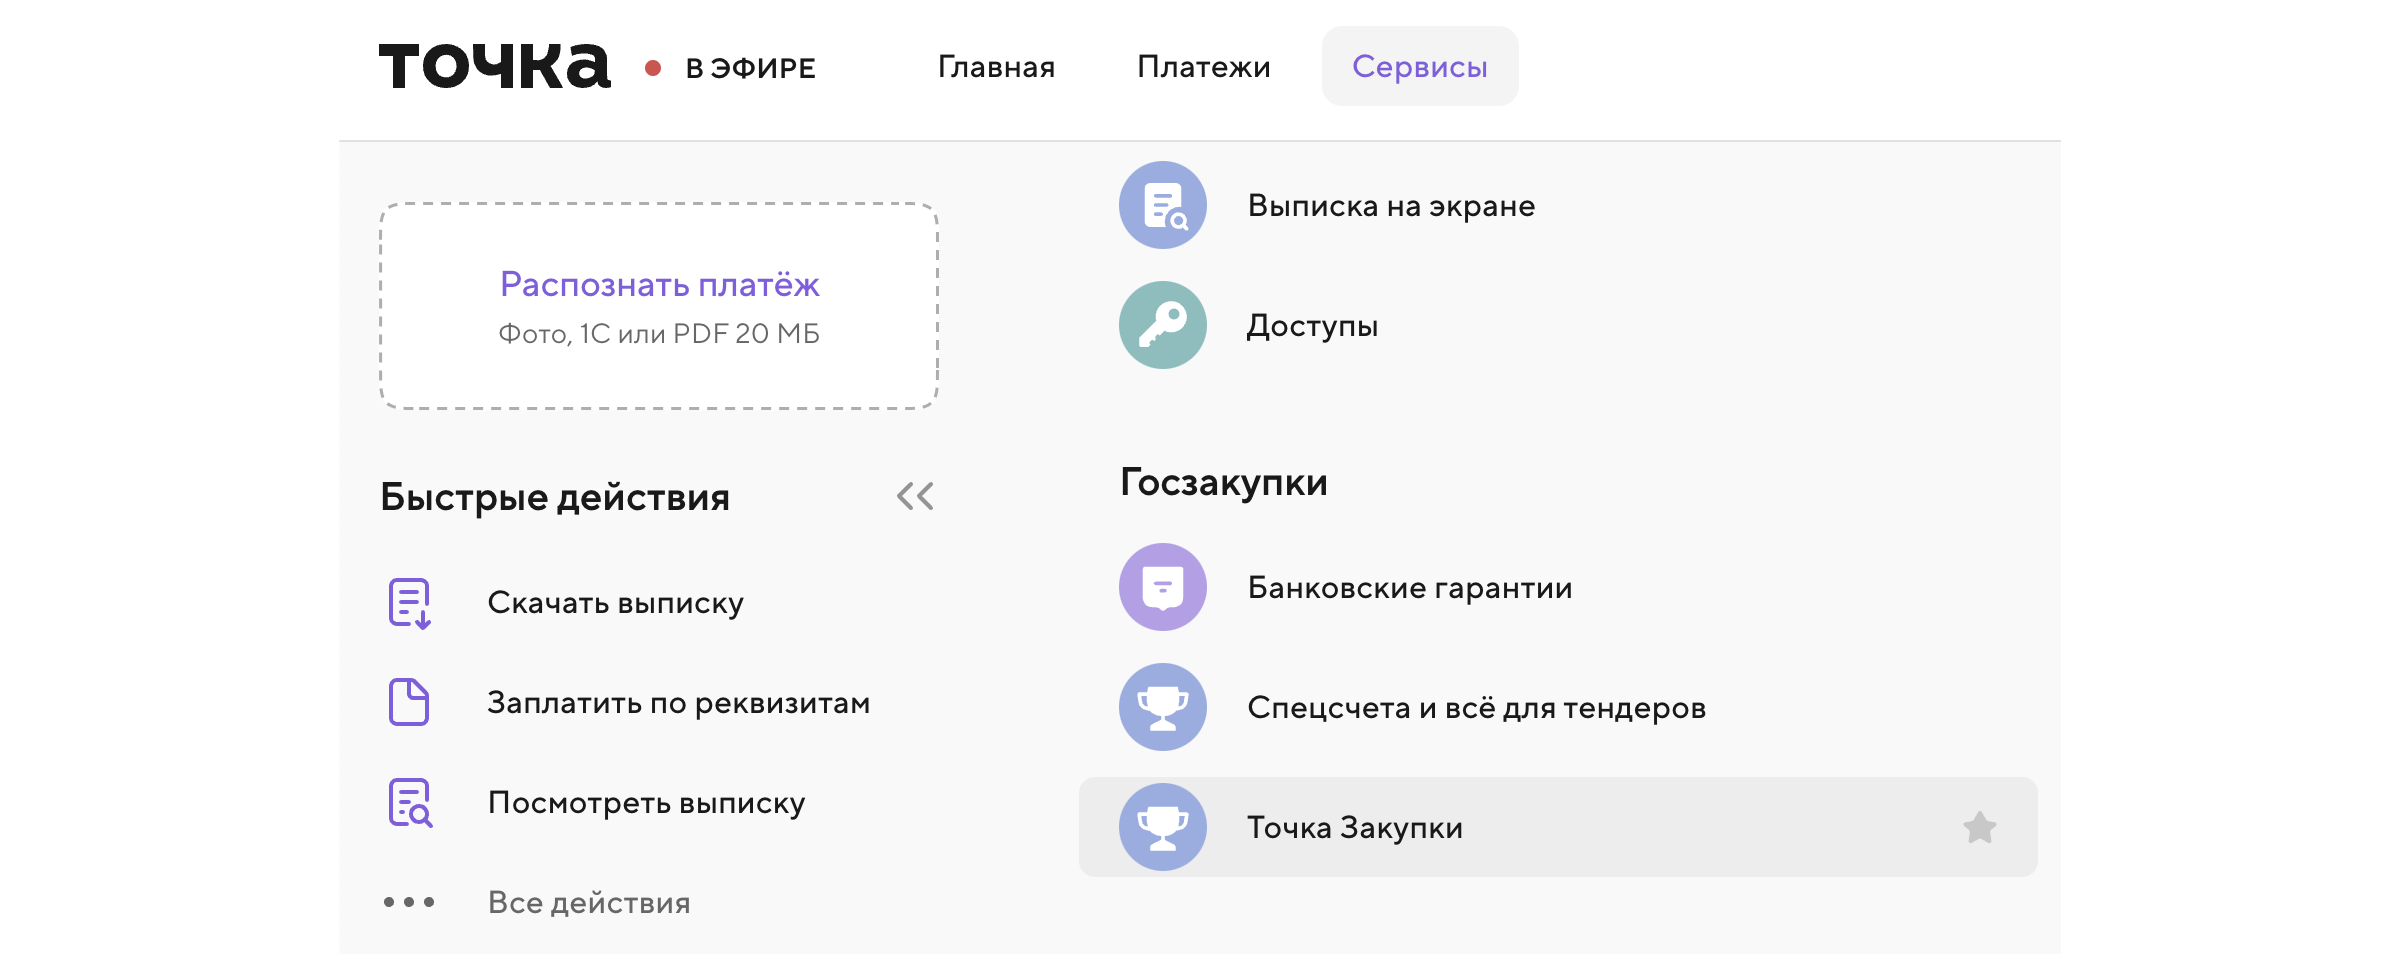Open the Главная tab
The image size is (2400, 954).
996,67
